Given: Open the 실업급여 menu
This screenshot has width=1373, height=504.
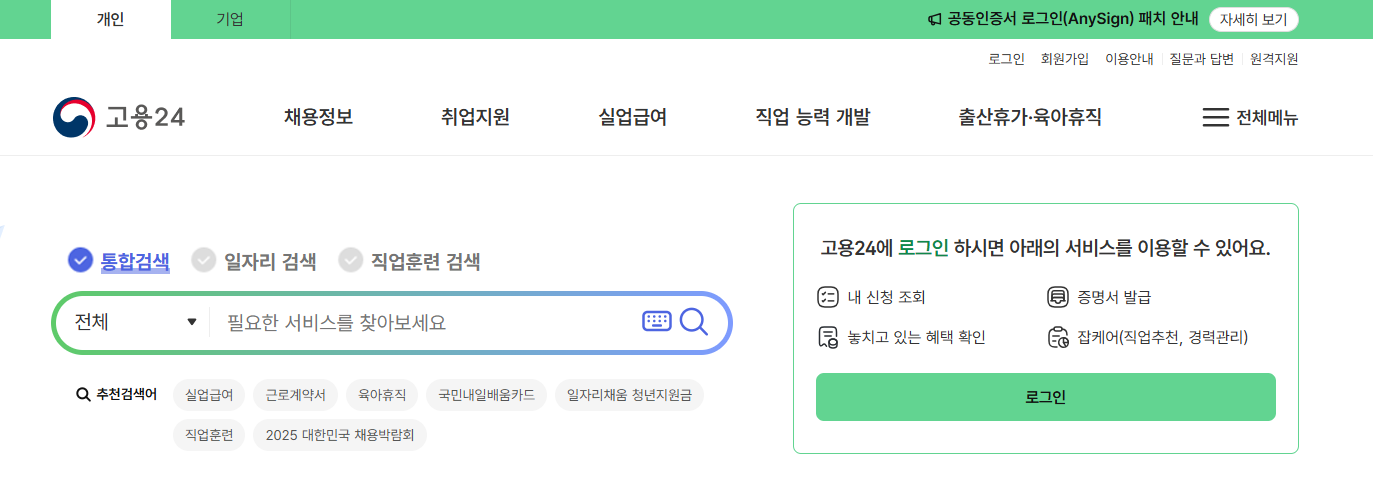Looking at the screenshot, I should tap(632, 118).
